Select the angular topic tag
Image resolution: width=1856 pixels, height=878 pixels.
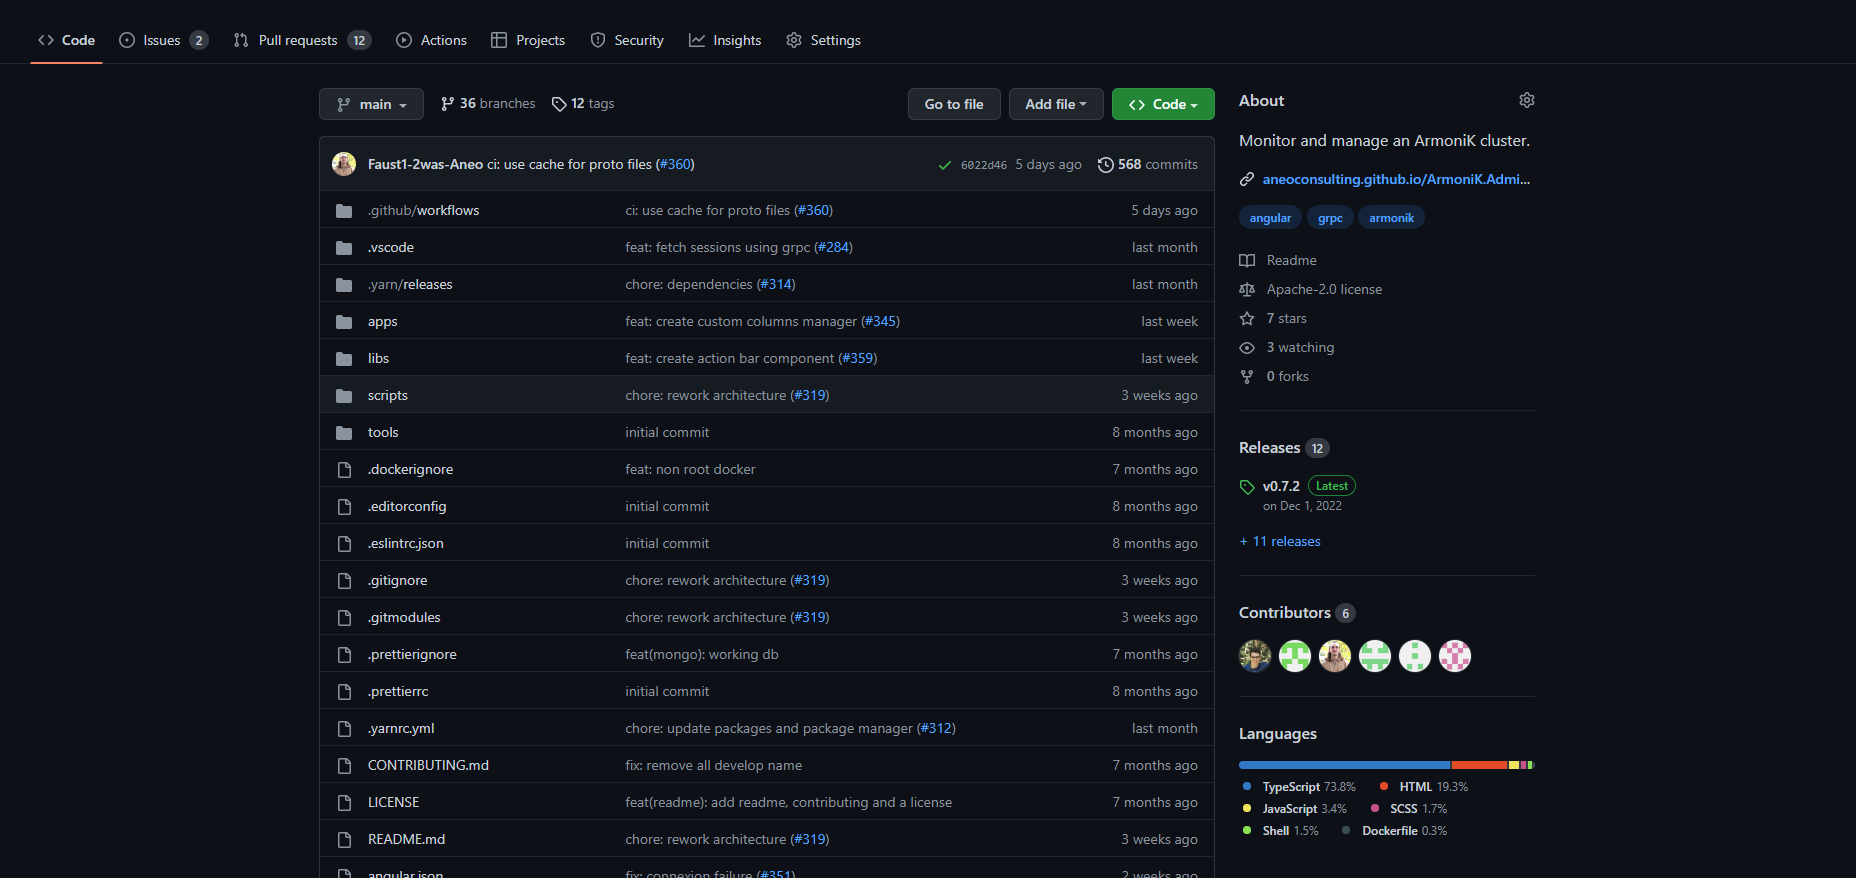coord(1270,218)
